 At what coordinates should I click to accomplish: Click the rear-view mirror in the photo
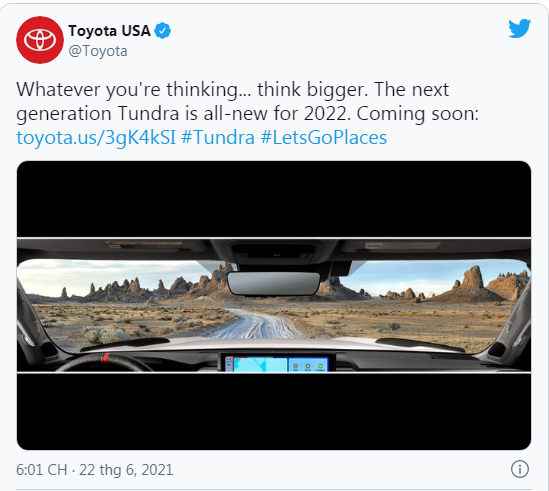pos(273,283)
